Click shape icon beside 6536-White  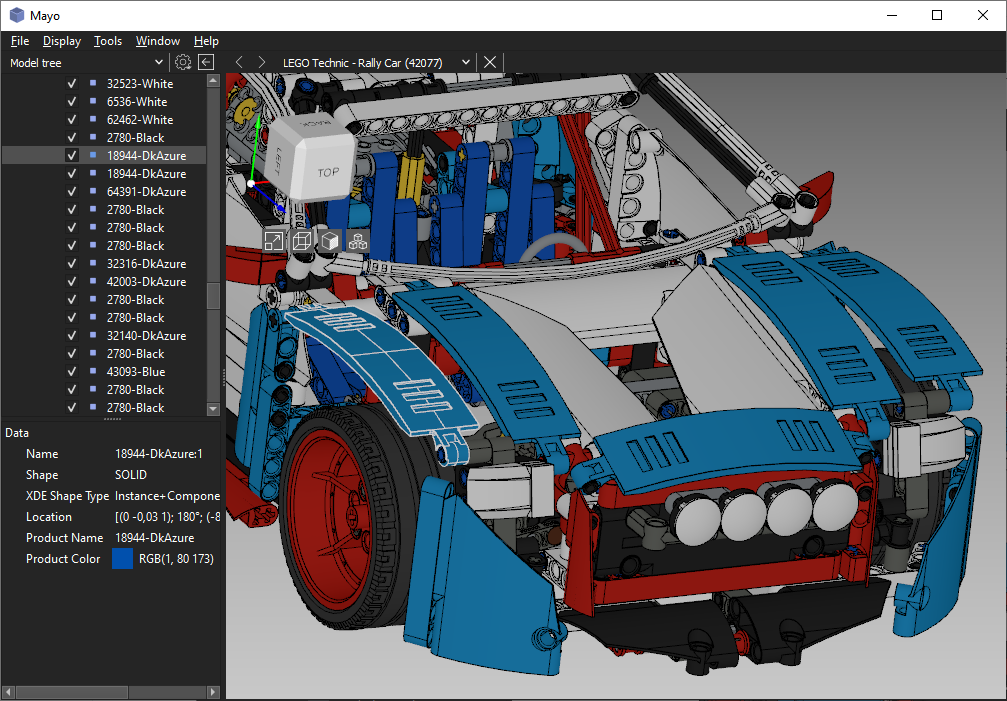tap(93, 101)
